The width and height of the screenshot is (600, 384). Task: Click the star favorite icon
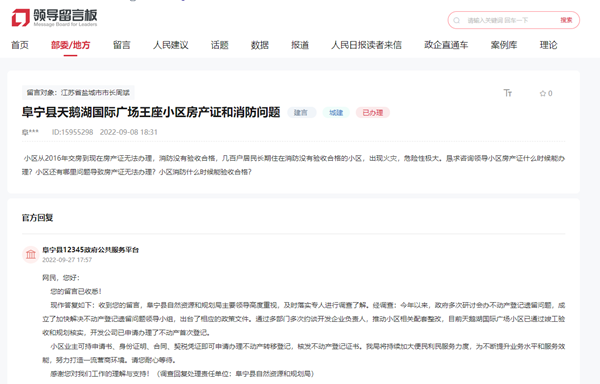543,93
